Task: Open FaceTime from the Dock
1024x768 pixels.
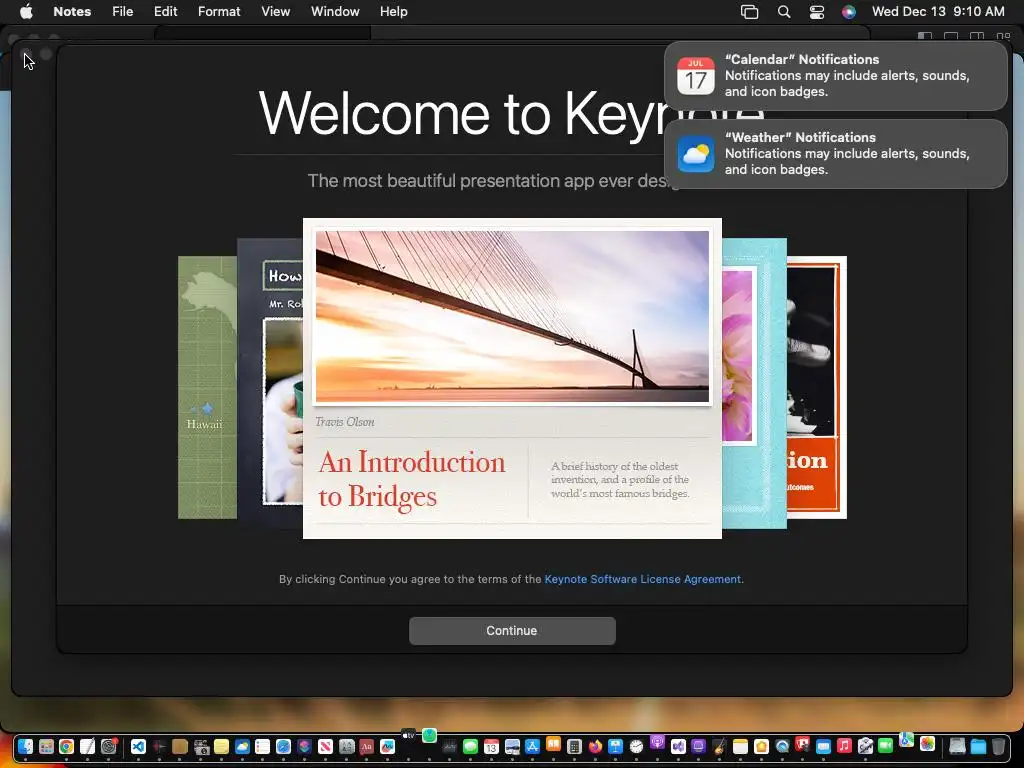Action: (886, 746)
